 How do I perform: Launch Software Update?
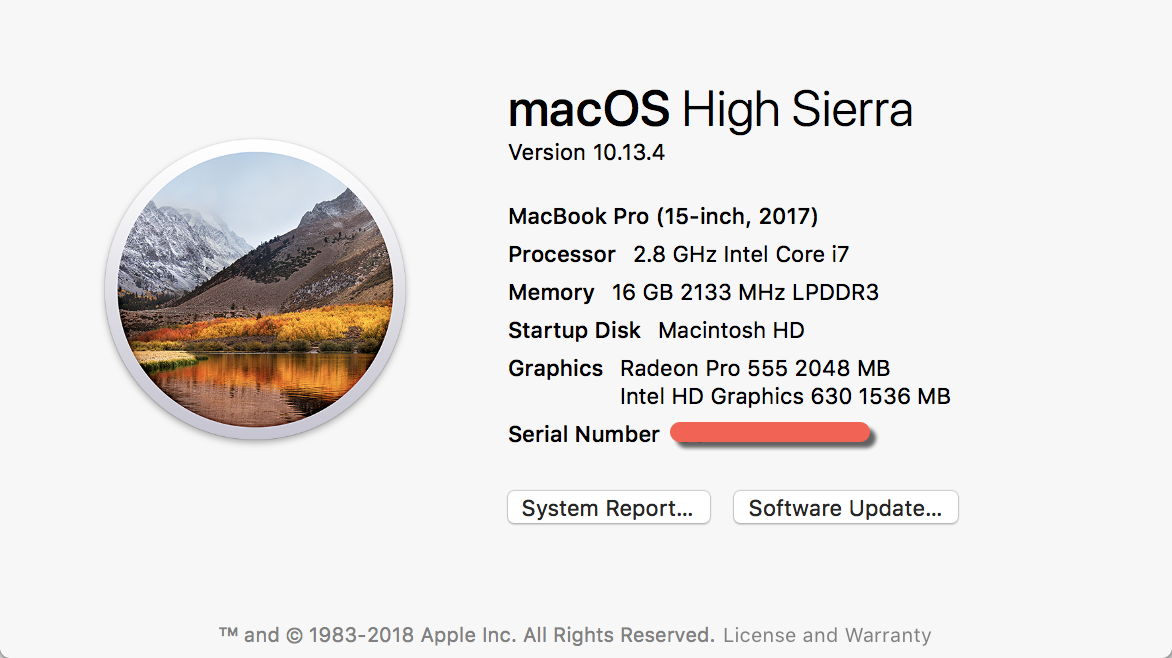[845, 508]
